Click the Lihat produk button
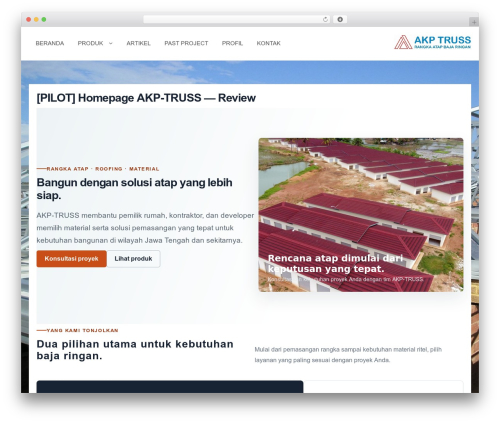The height and width of the screenshot is (423, 500). coord(133,259)
